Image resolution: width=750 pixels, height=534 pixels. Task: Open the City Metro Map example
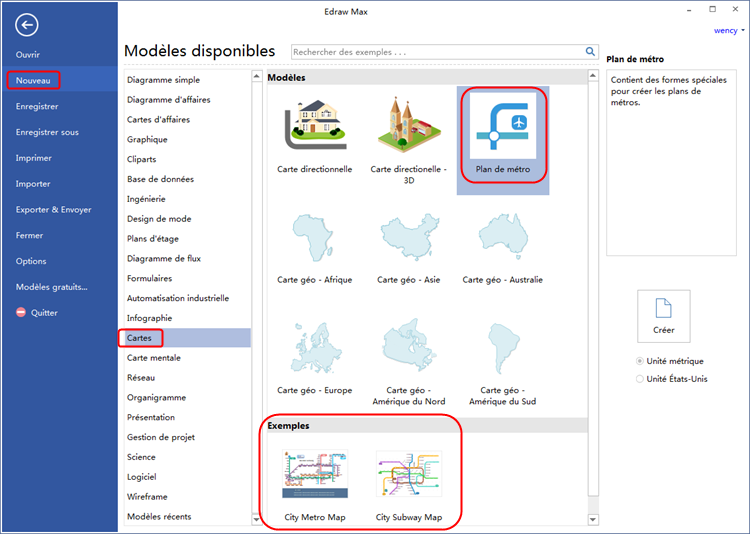click(x=315, y=485)
